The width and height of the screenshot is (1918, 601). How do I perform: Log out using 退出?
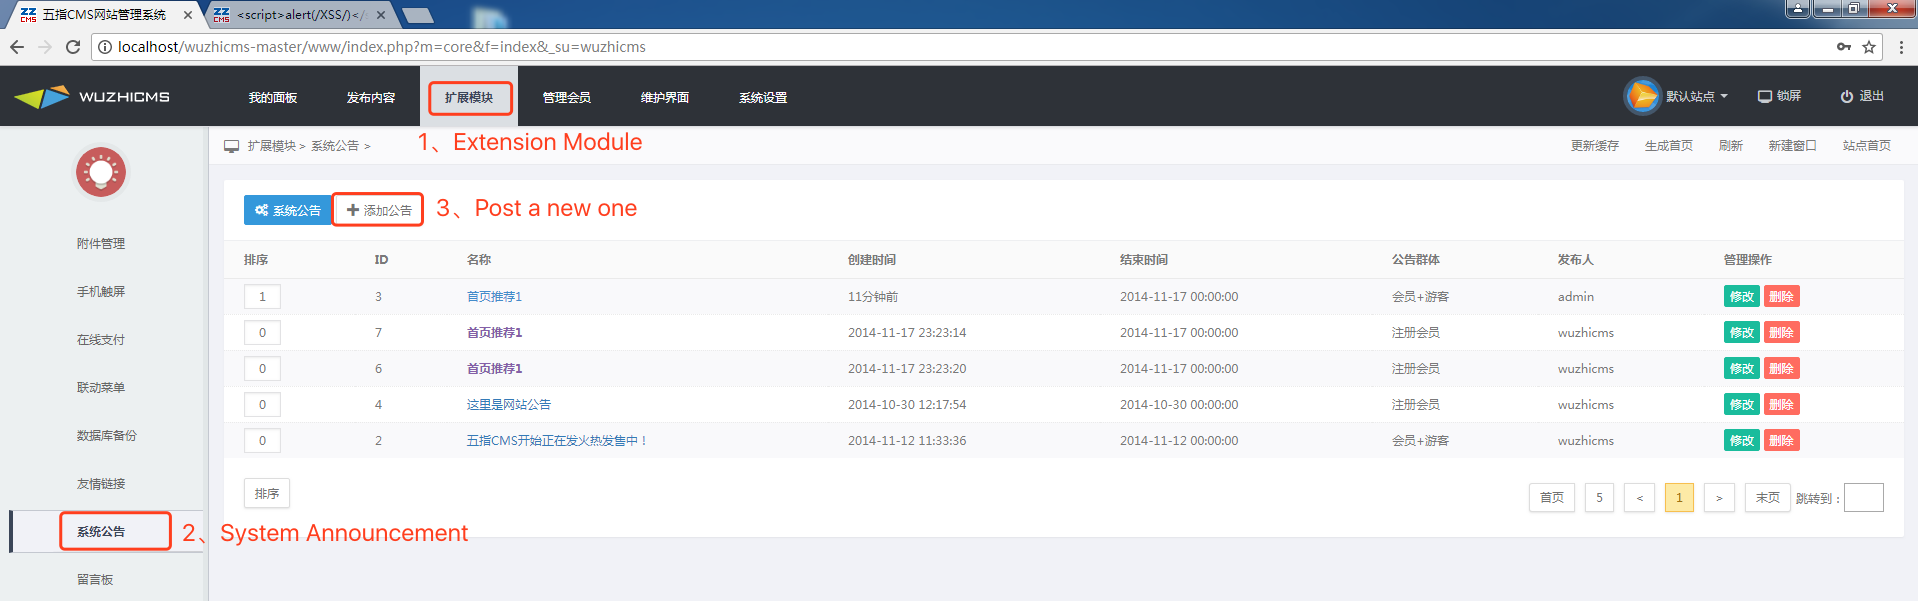click(x=1862, y=96)
